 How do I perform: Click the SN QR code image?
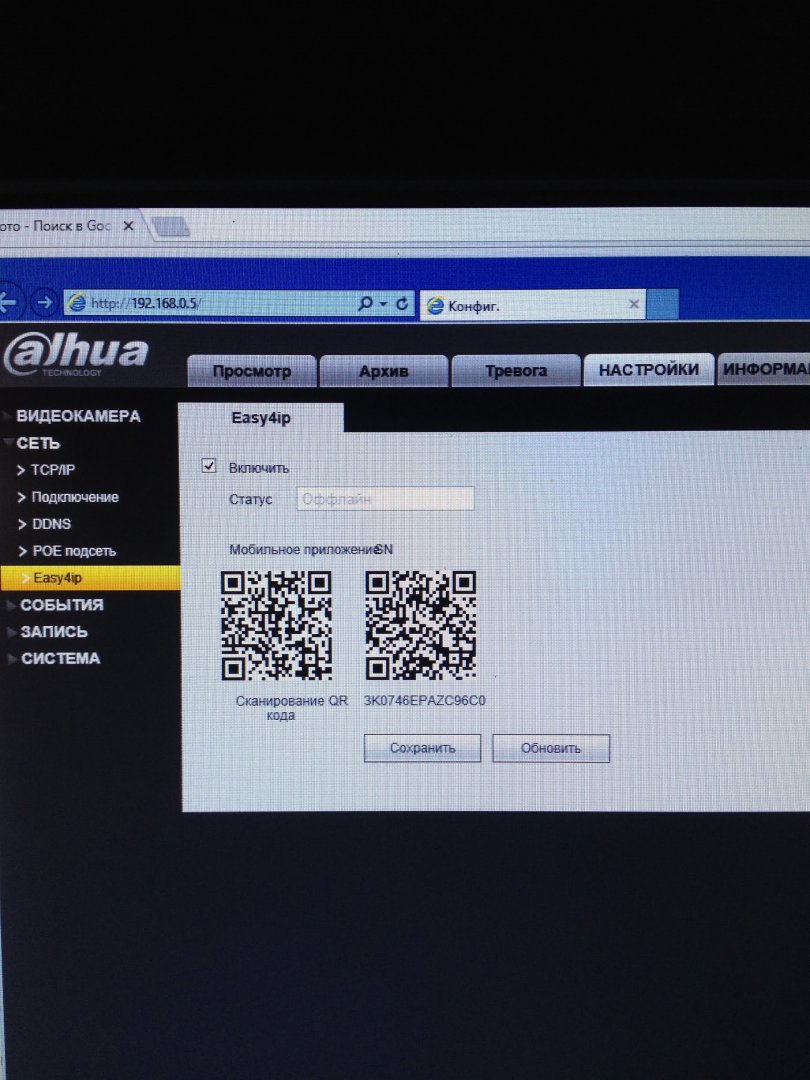coord(420,625)
